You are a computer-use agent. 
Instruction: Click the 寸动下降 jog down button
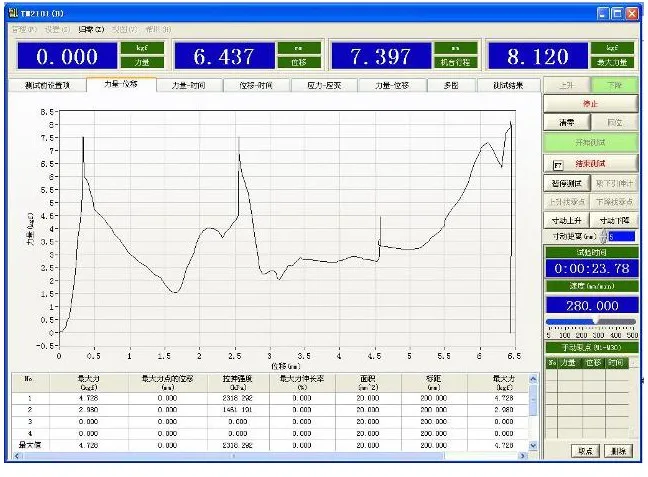(612, 219)
